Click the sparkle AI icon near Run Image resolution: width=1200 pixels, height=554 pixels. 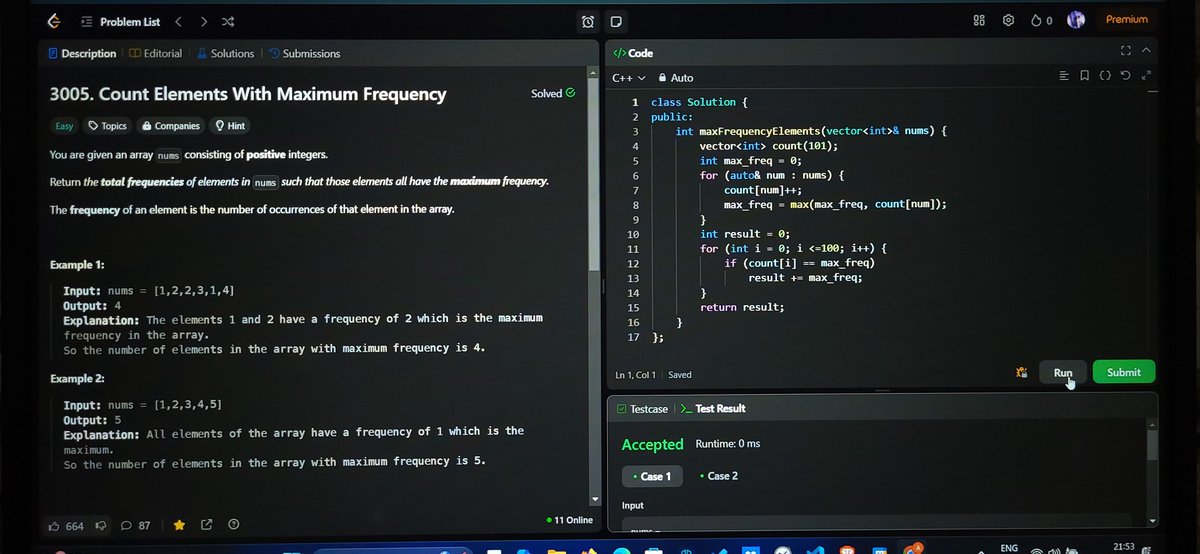1021,373
